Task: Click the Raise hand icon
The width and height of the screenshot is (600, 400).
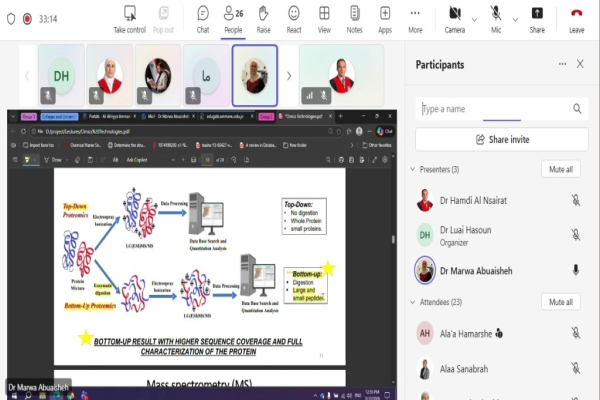Action: [263, 17]
